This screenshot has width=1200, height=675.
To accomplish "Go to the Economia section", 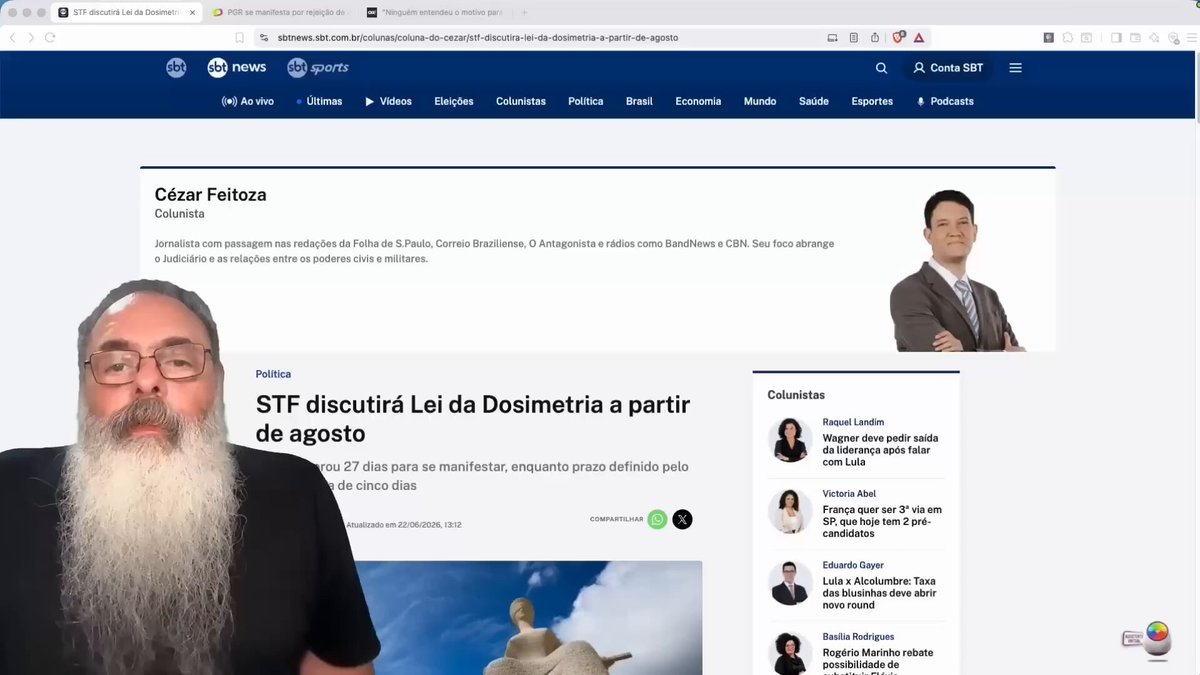I will [x=698, y=101].
